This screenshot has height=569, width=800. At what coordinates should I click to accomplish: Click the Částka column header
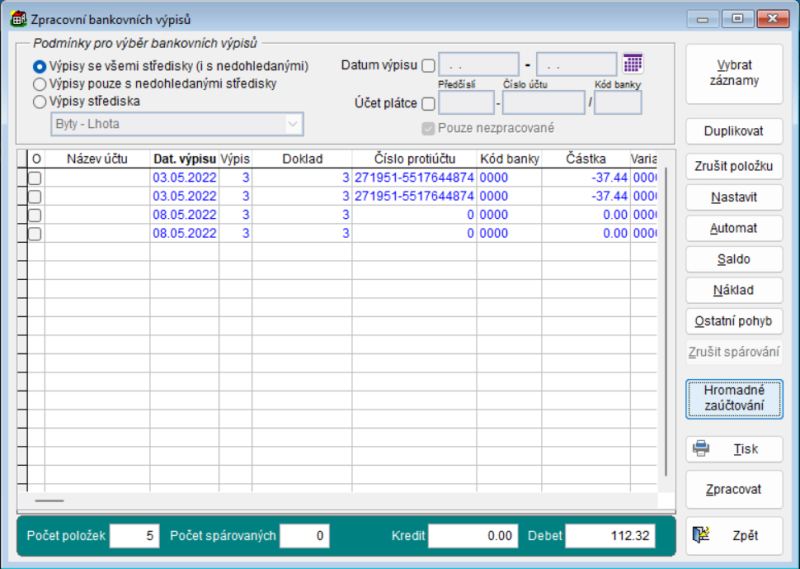(585, 158)
